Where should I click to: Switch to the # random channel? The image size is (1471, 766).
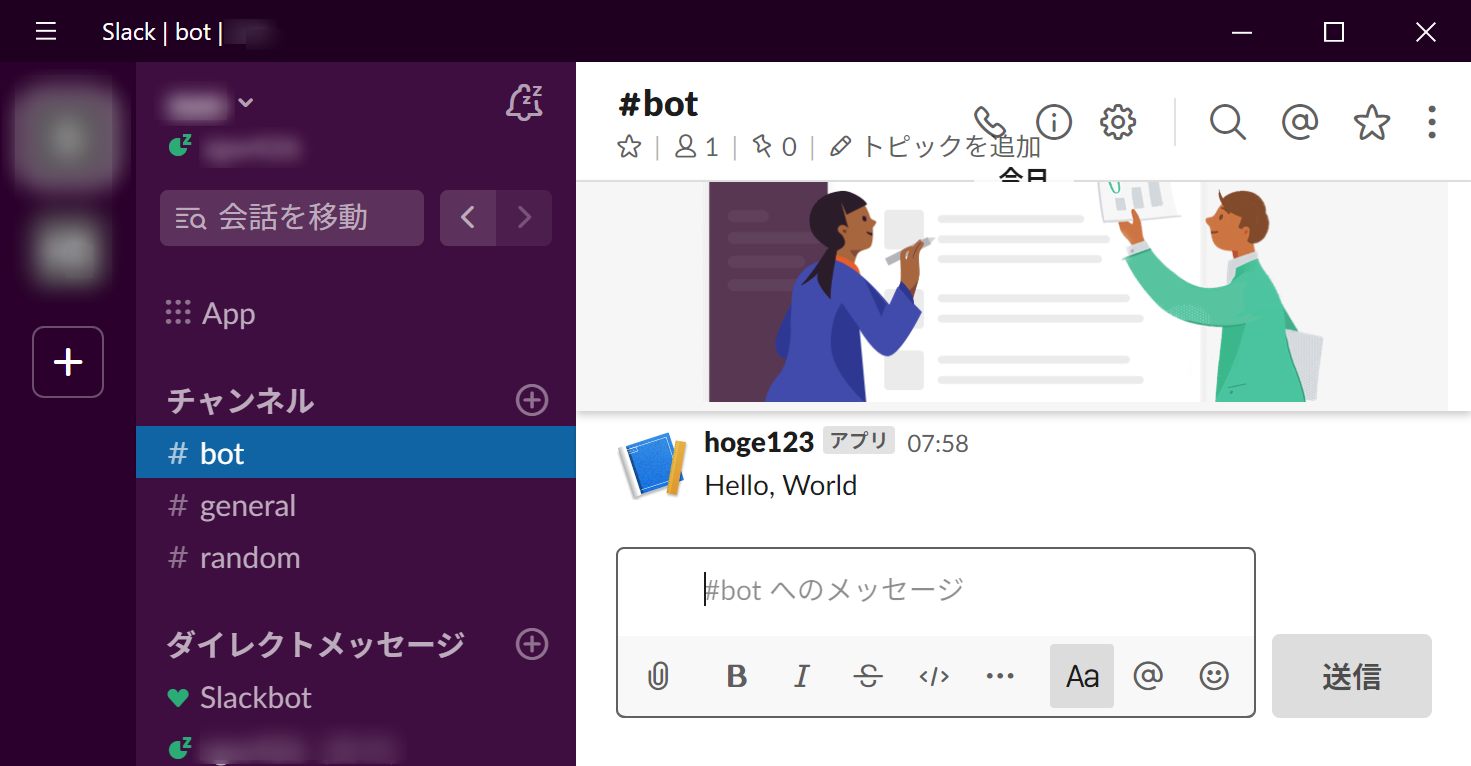(356, 557)
